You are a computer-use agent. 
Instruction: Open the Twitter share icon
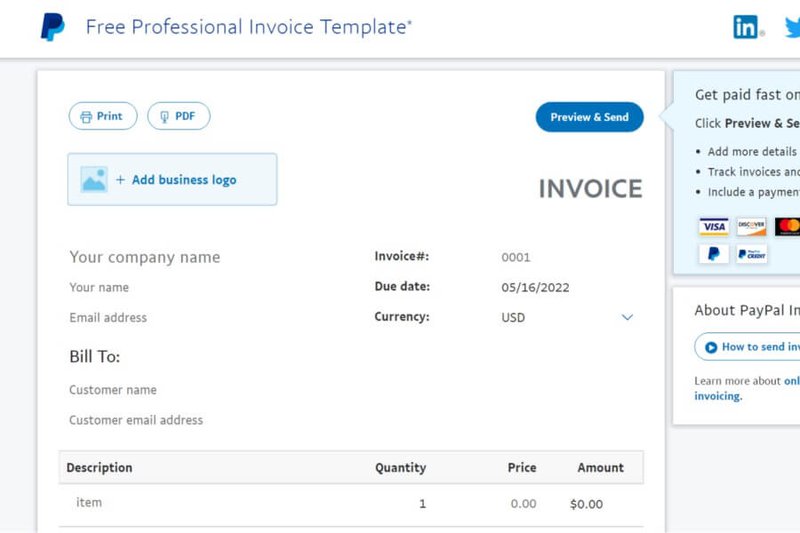(792, 27)
